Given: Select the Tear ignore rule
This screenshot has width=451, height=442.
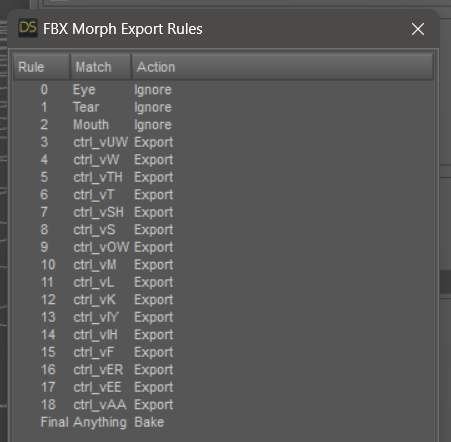Looking at the screenshot, I should click(224, 107).
